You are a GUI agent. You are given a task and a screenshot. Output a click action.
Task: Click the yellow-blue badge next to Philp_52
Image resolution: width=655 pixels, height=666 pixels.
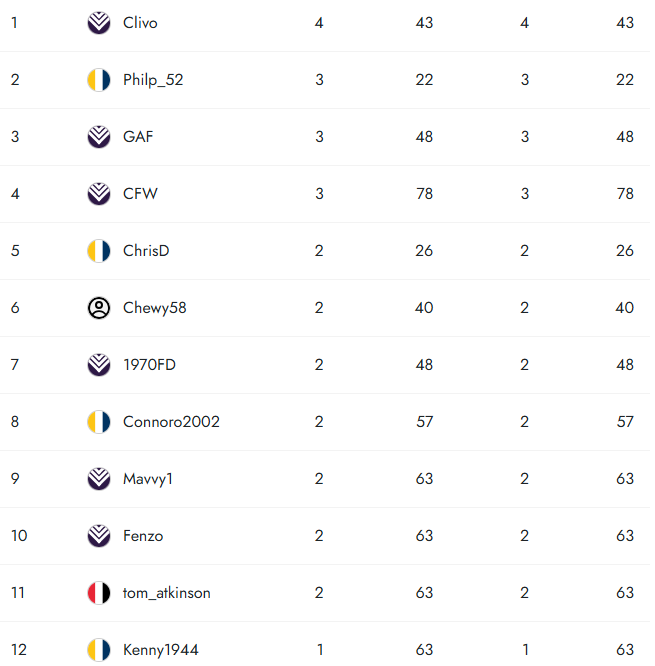pyautogui.click(x=99, y=80)
